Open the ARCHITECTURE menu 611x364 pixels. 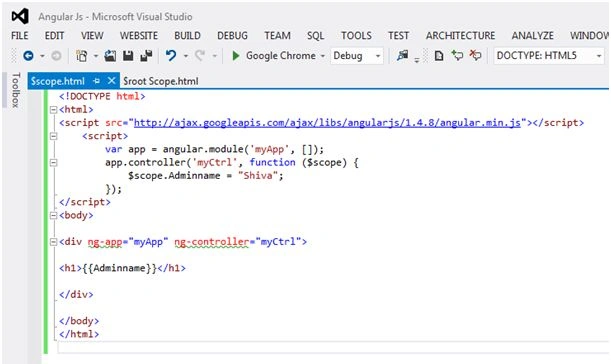pos(460,35)
